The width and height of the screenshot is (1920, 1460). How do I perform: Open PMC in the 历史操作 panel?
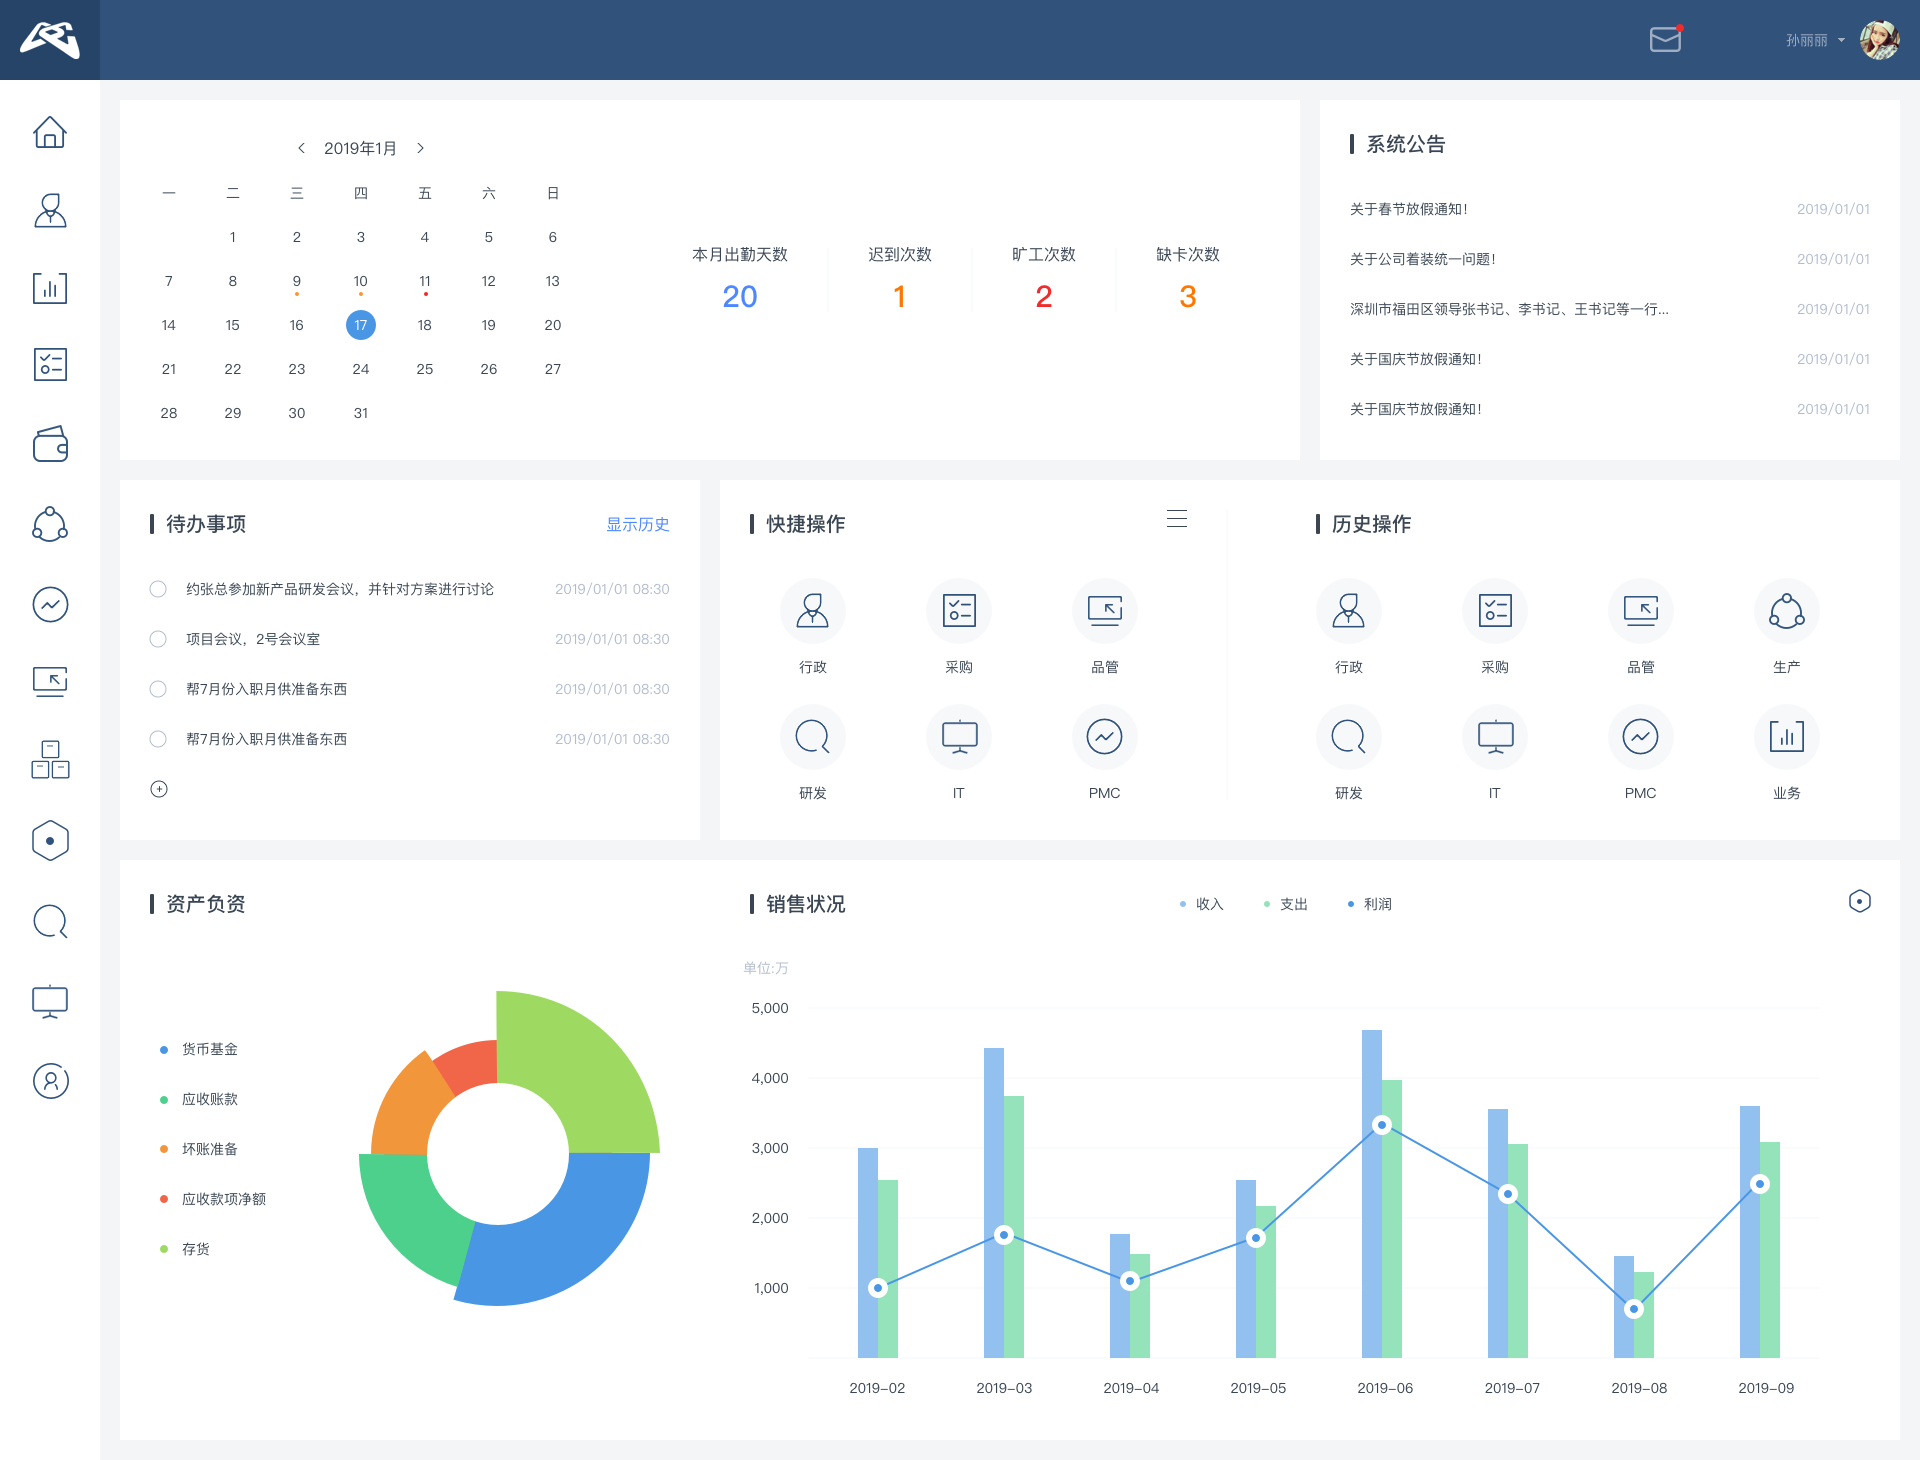(x=1641, y=753)
